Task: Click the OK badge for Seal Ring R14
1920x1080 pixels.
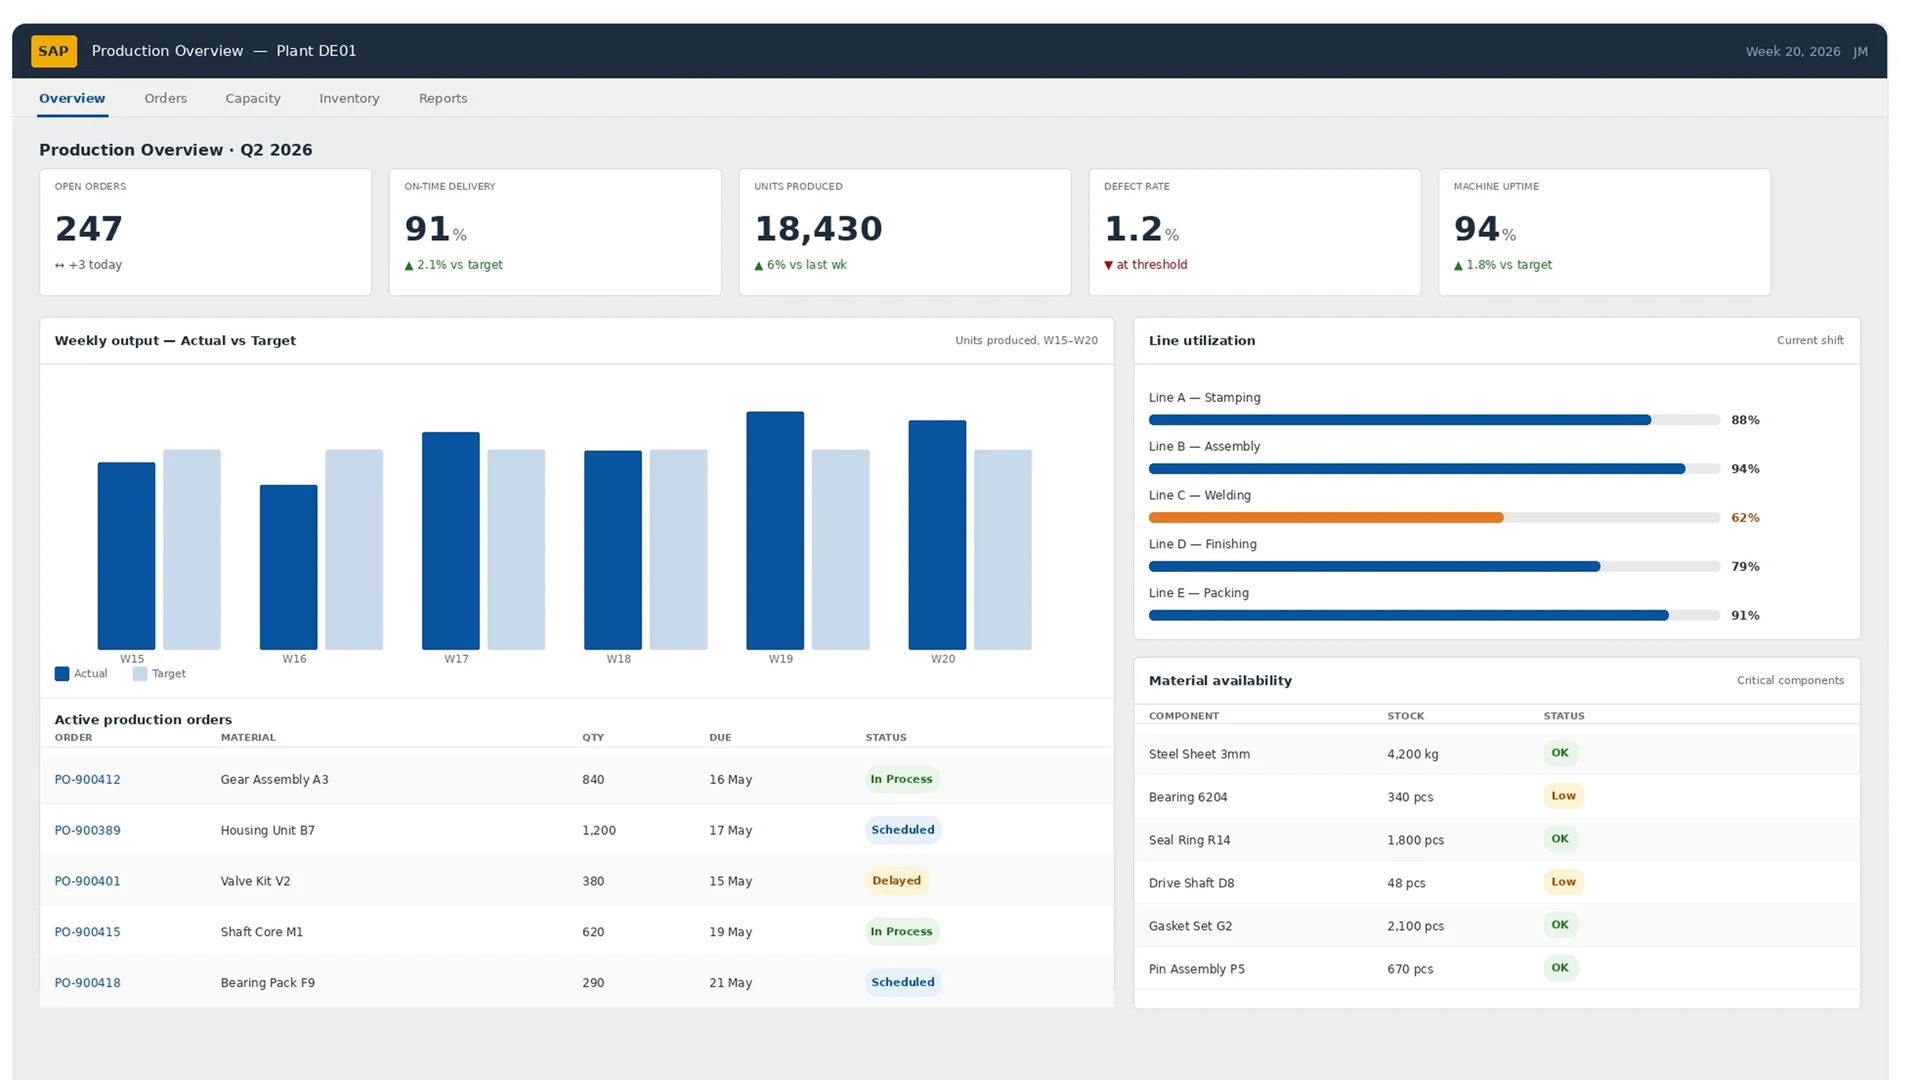Action: [1560, 839]
